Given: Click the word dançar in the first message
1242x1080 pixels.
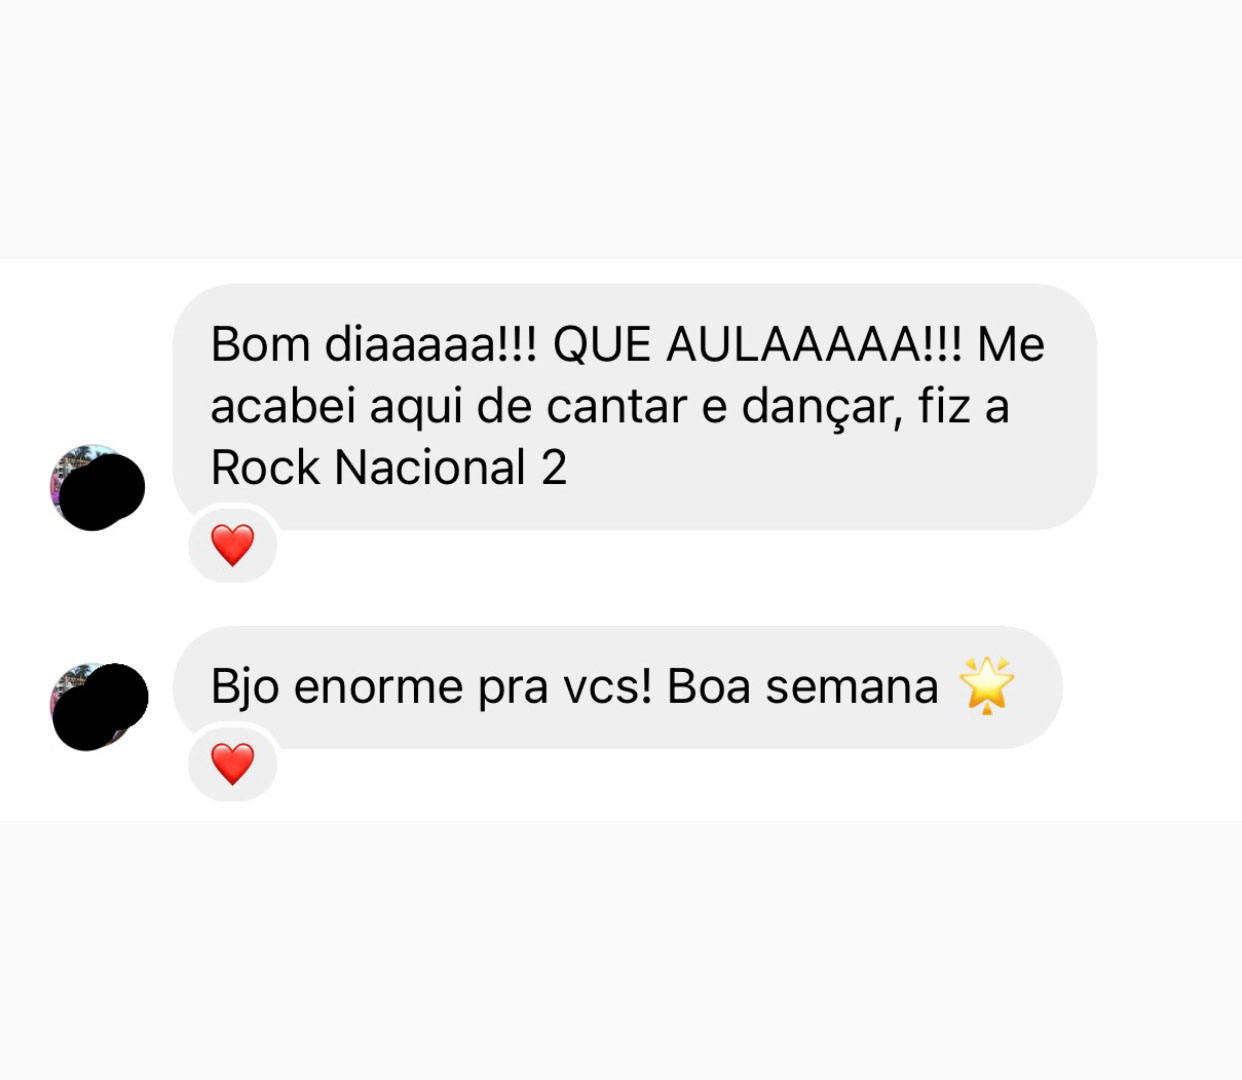Looking at the screenshot, I should [x=821, y=408].
